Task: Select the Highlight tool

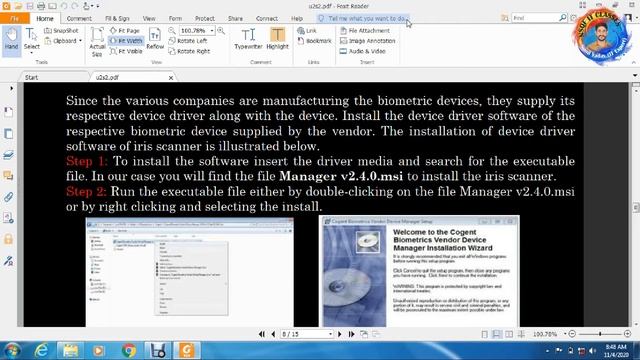Action: (x=278, y=39)
